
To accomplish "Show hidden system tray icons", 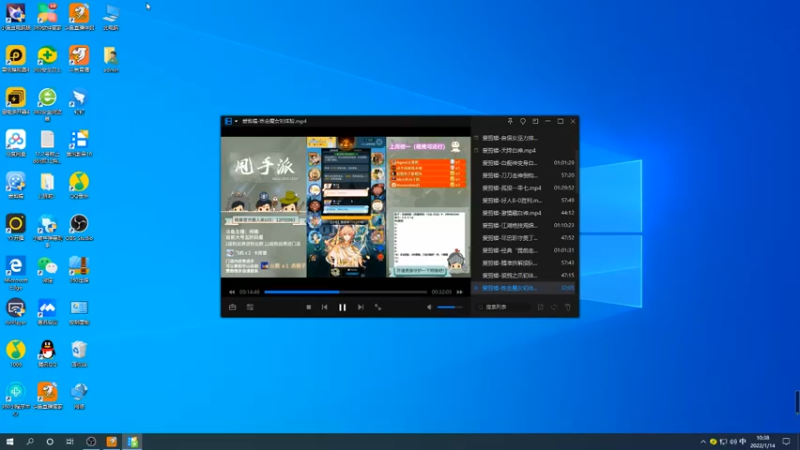I will tap(703, 442).
